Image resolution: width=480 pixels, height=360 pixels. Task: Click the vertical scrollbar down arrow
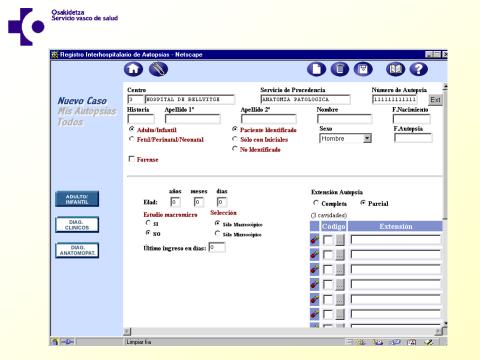445,323
